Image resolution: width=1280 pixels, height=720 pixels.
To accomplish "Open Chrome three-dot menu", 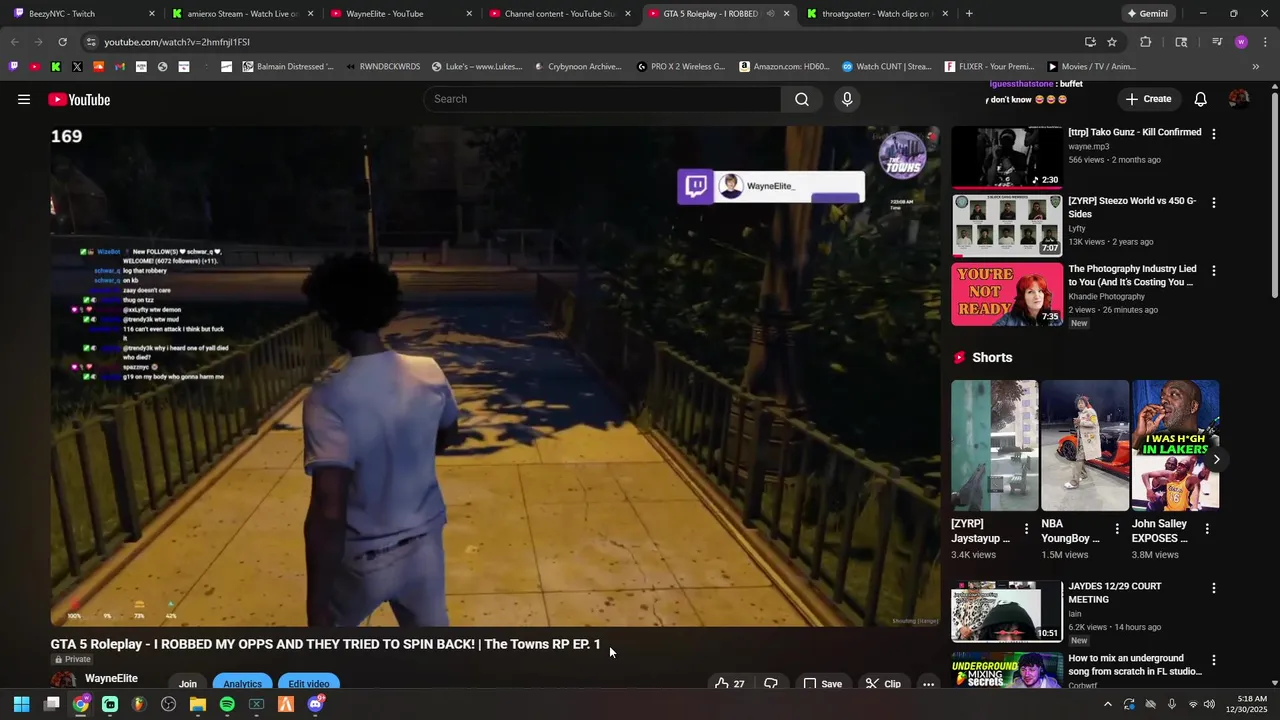I will point(1265,42).
